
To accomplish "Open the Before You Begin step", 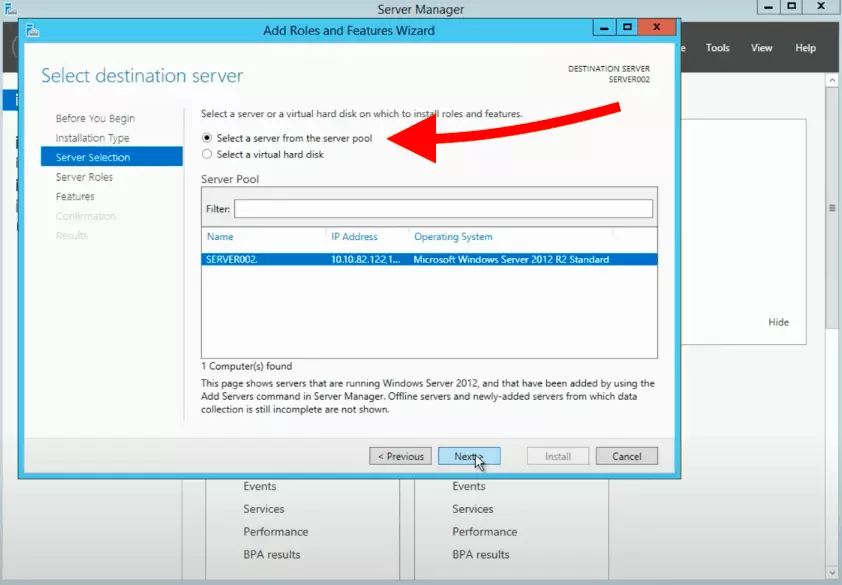I will 95,118.
